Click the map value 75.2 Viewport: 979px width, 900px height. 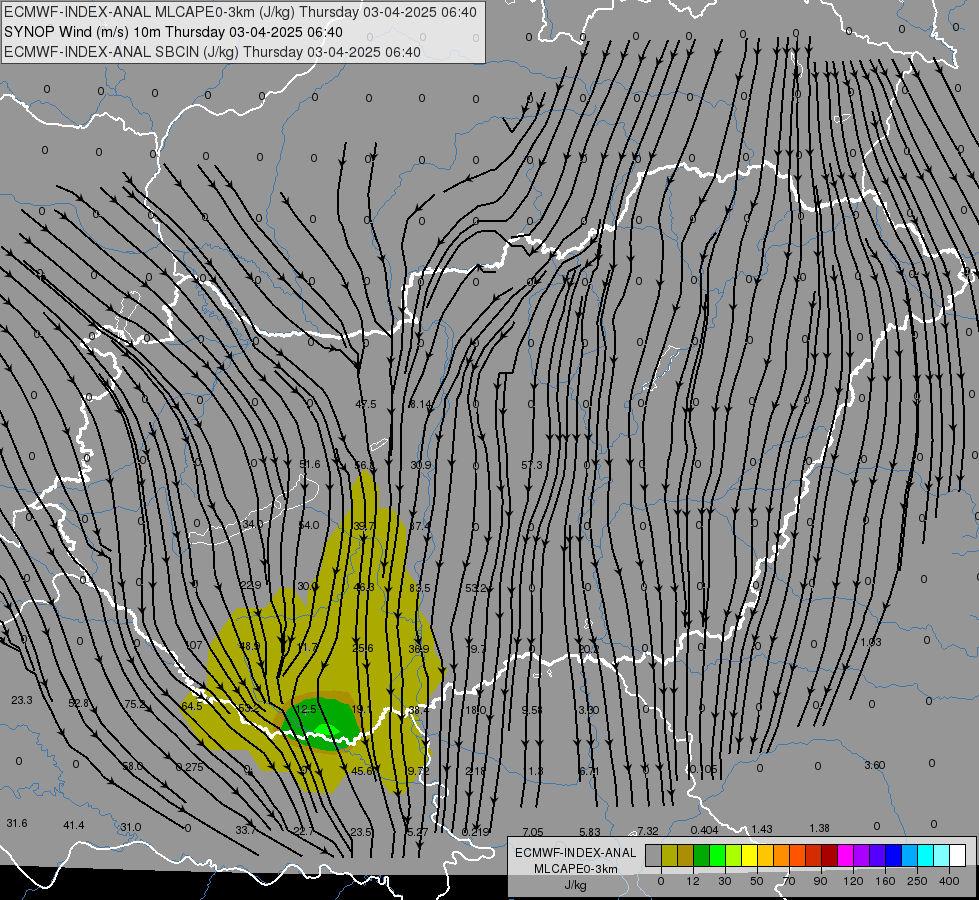(135, 704)
